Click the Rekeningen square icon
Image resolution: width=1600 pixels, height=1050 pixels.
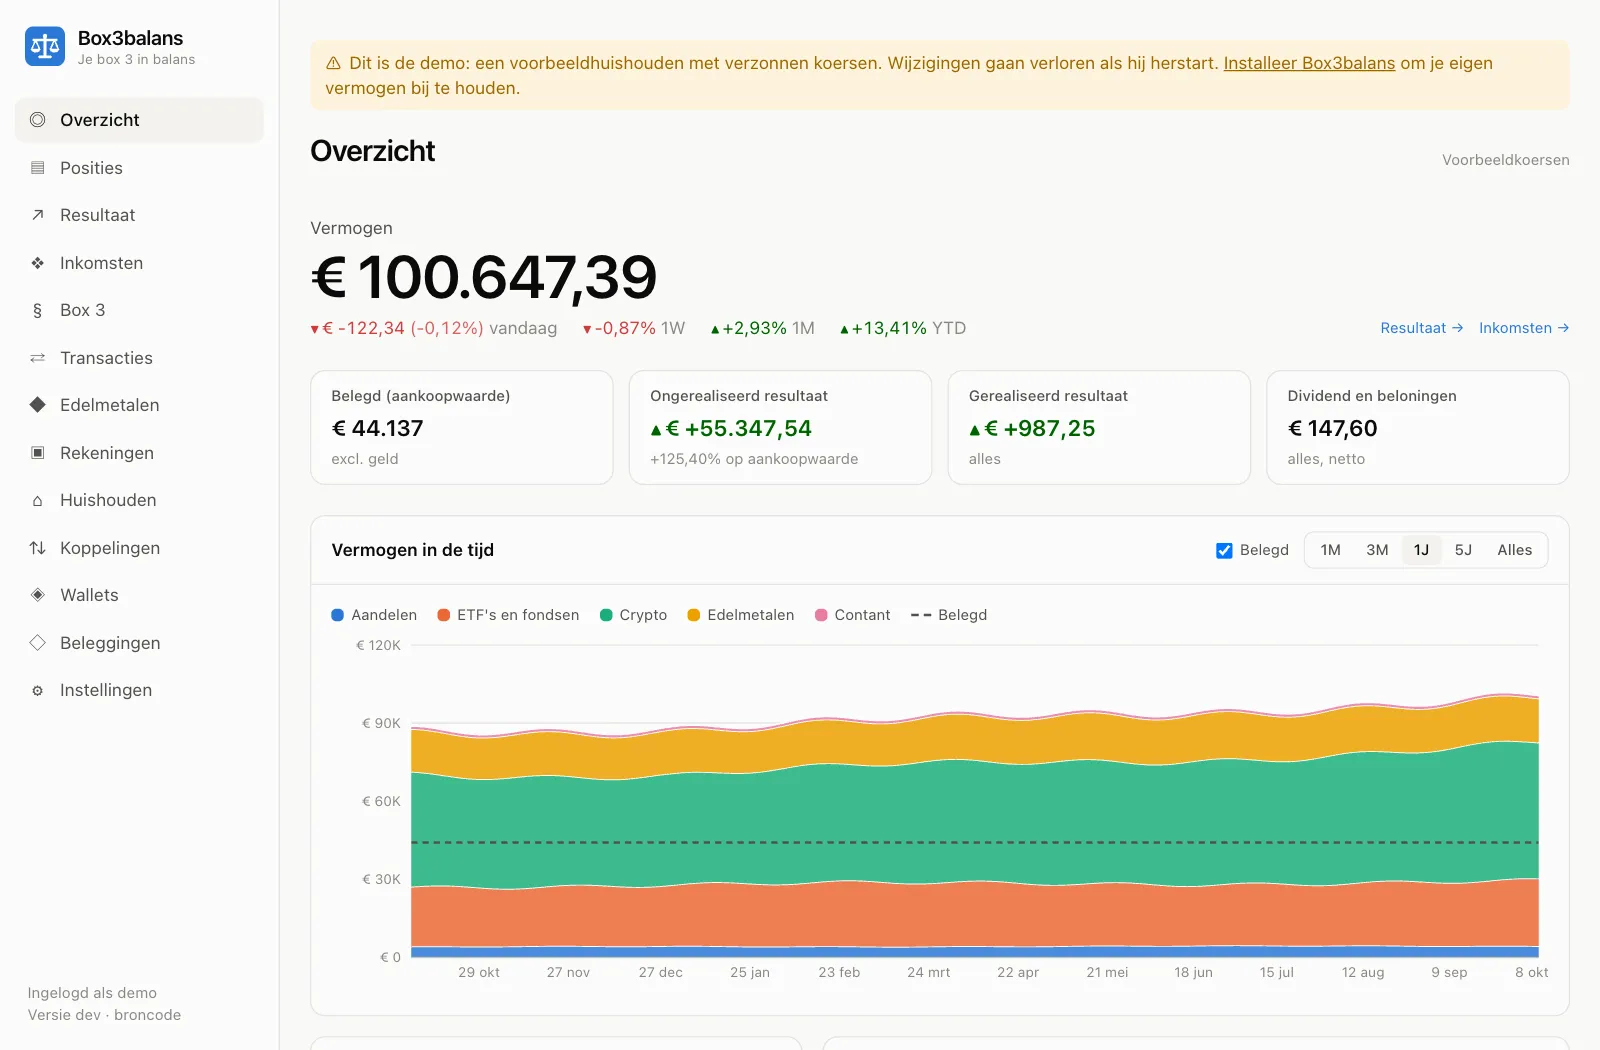tap(38, 453)
